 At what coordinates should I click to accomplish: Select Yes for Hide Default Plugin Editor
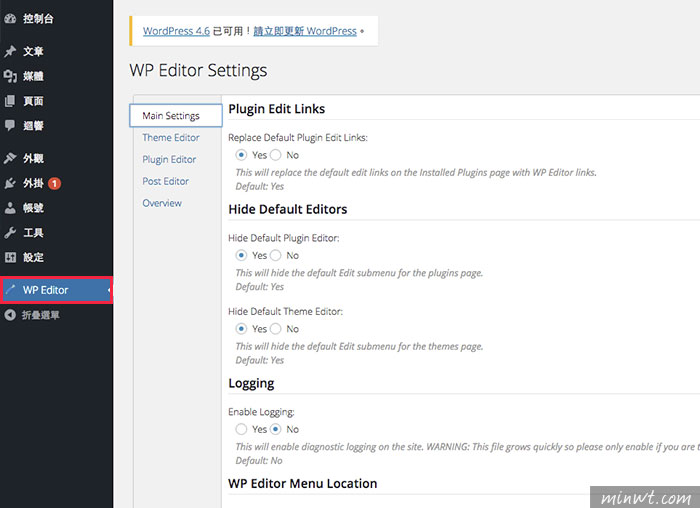click(241, 255)
